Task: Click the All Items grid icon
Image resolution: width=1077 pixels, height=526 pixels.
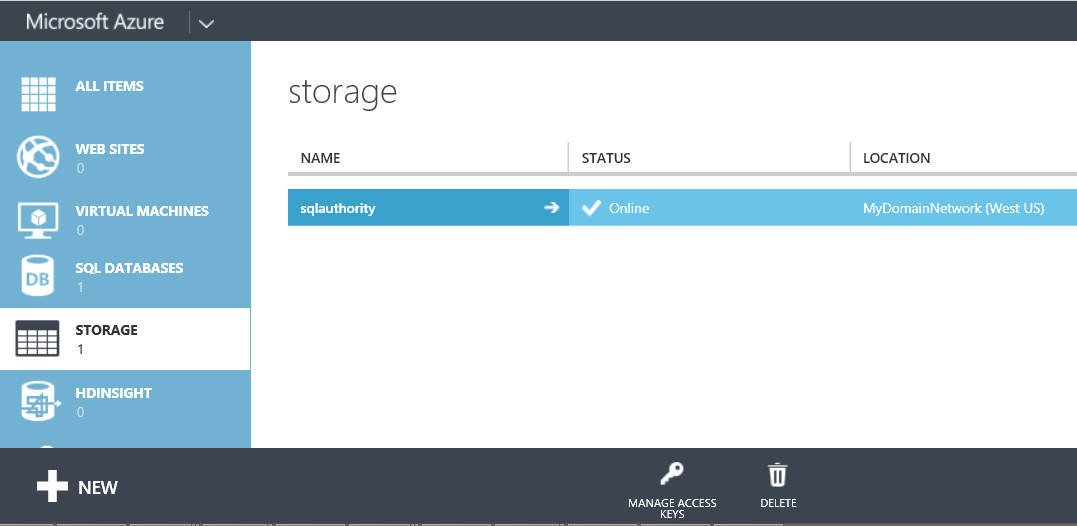Action: (x=38, y=94)
